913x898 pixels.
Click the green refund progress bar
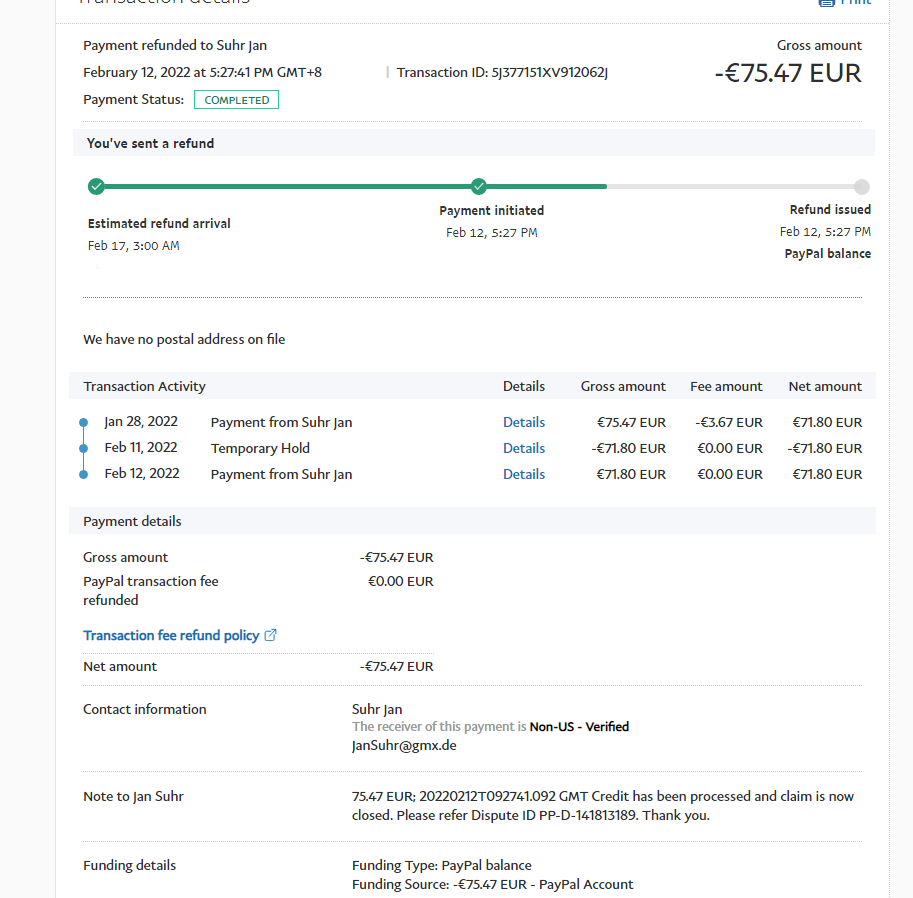coord(300,186)
